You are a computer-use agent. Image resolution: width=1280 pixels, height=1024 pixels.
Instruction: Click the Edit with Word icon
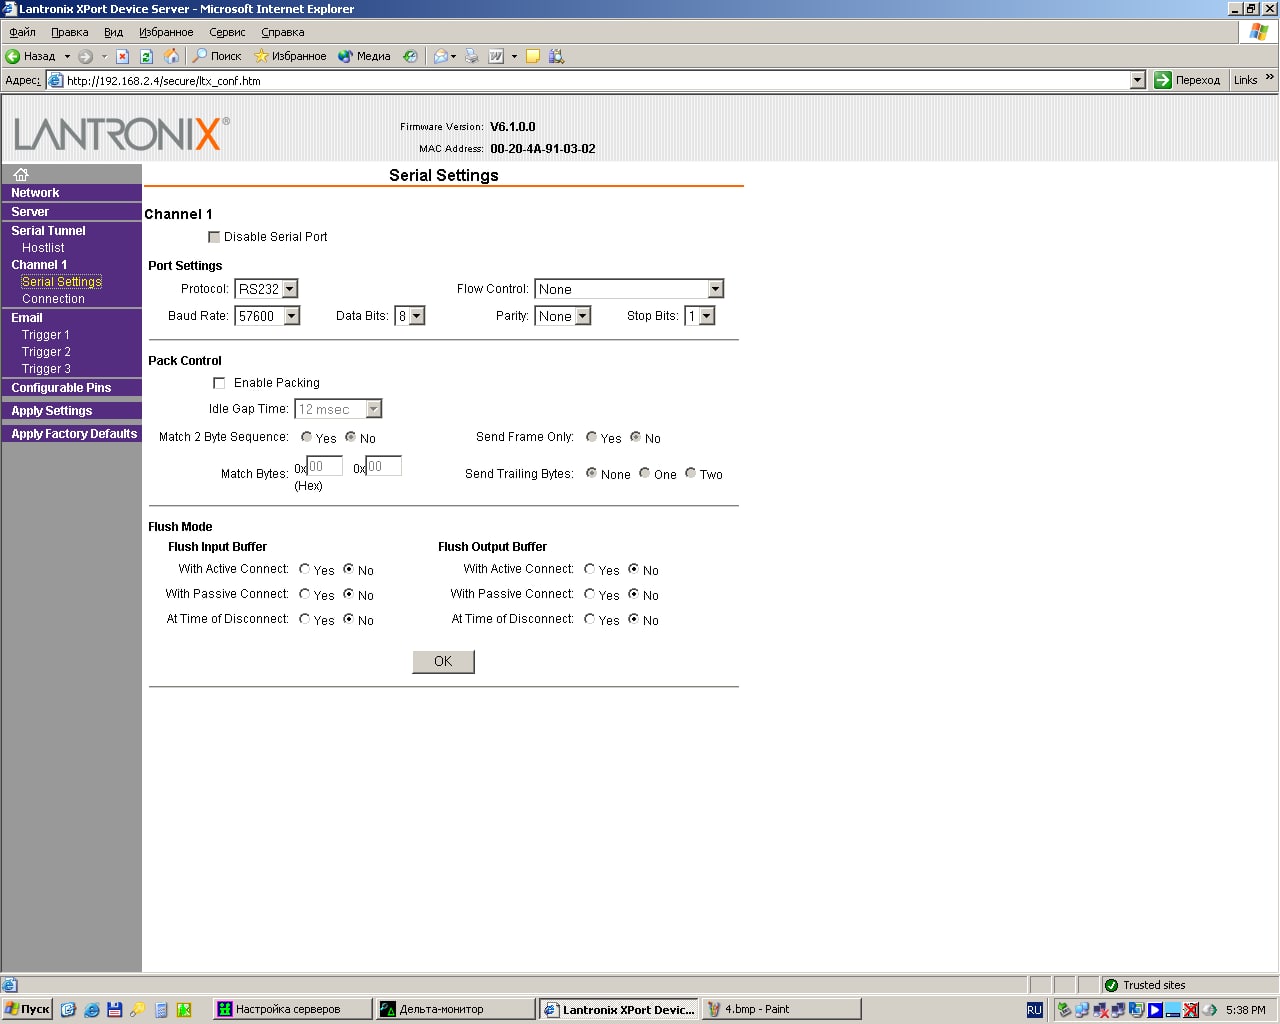click(496, 56)
